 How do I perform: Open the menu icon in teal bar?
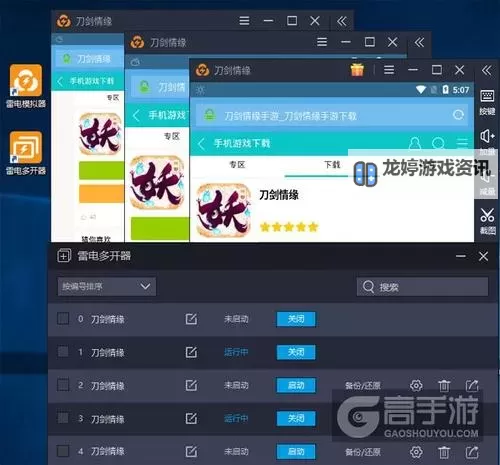click(x=462, y=143)
